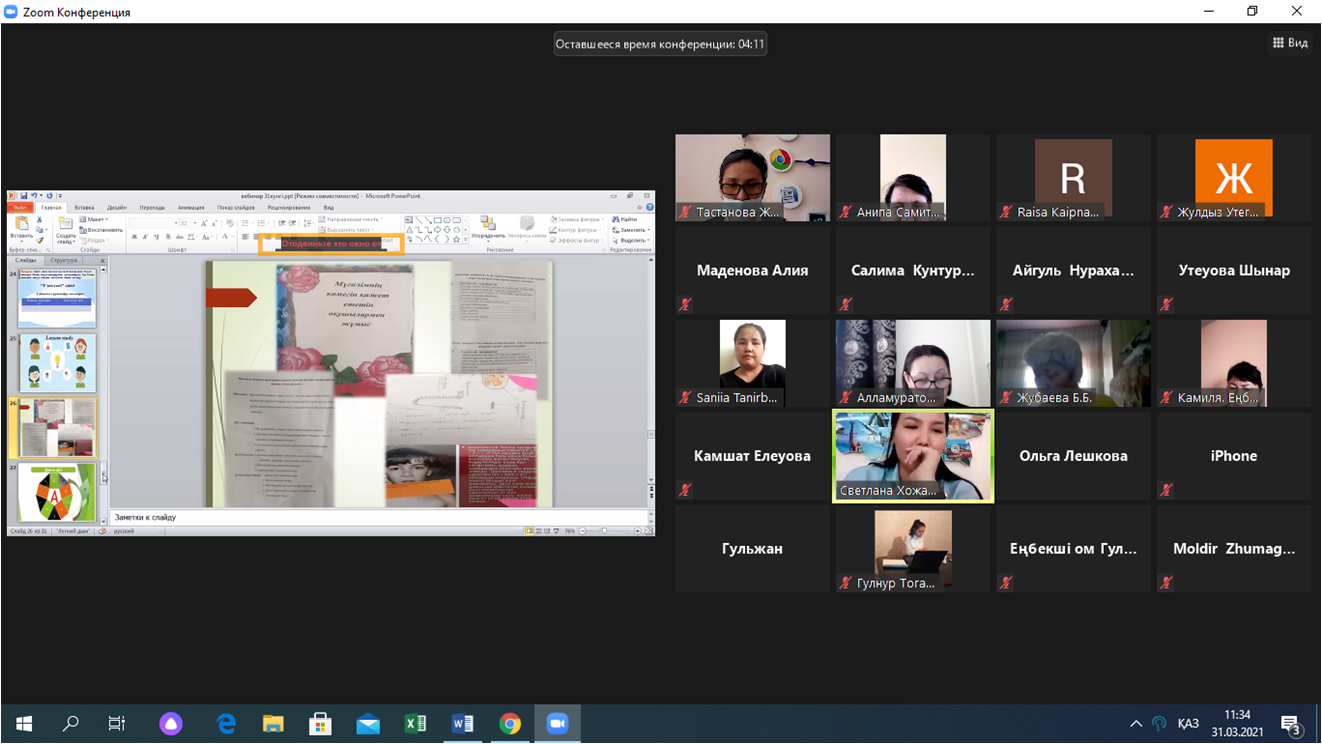The width and height of the screenshot is (1322, 744).
Task: Open Google Chrome from the taskbar
Action: coord(510,724)
